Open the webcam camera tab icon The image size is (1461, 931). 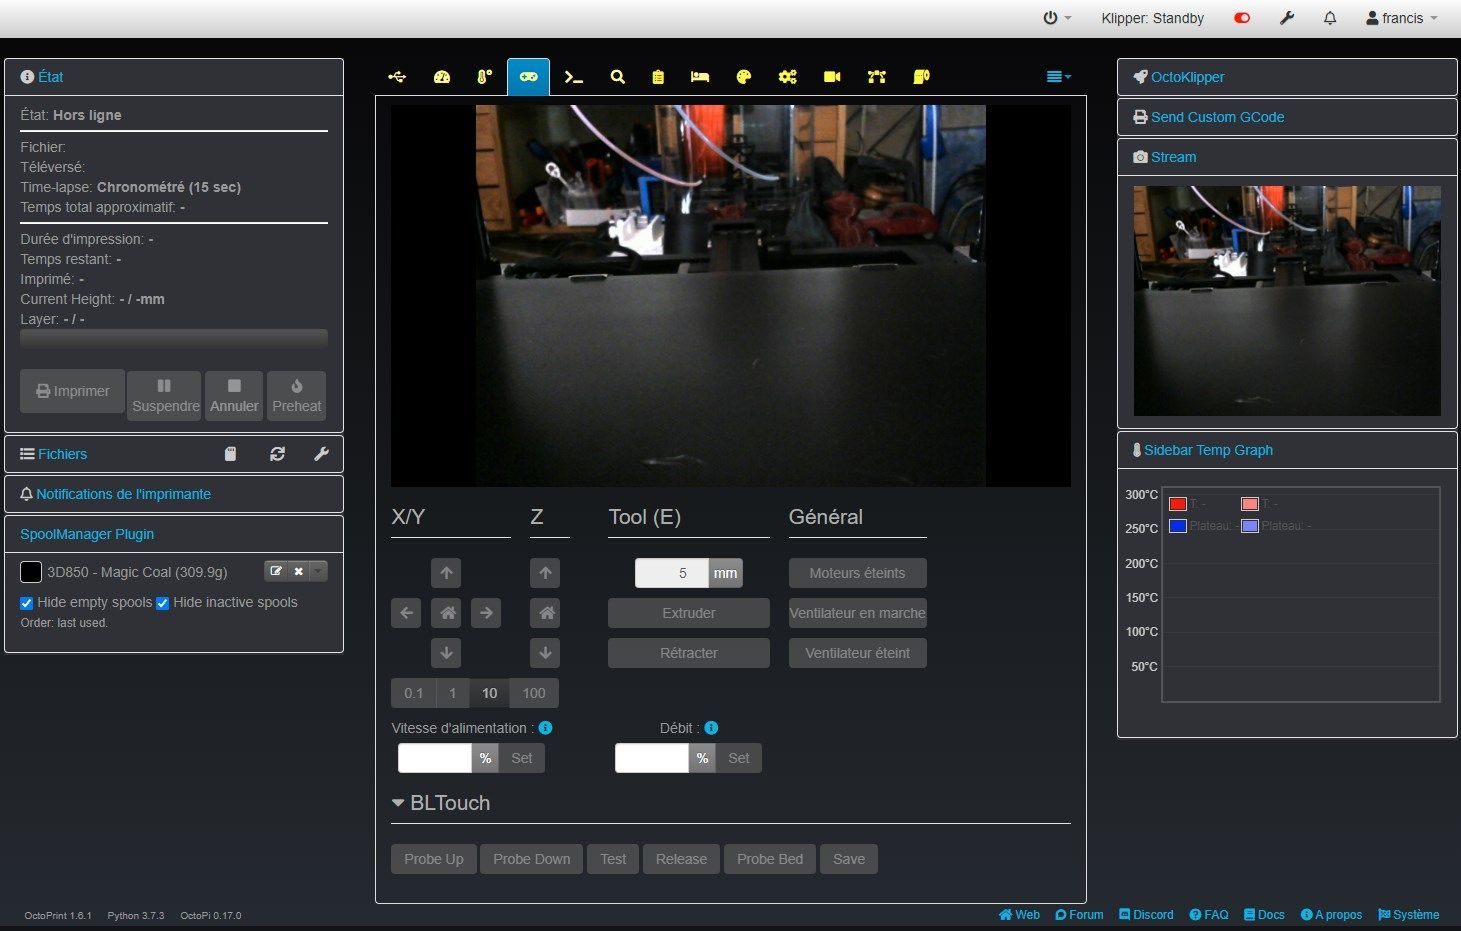tap(832, 77)
